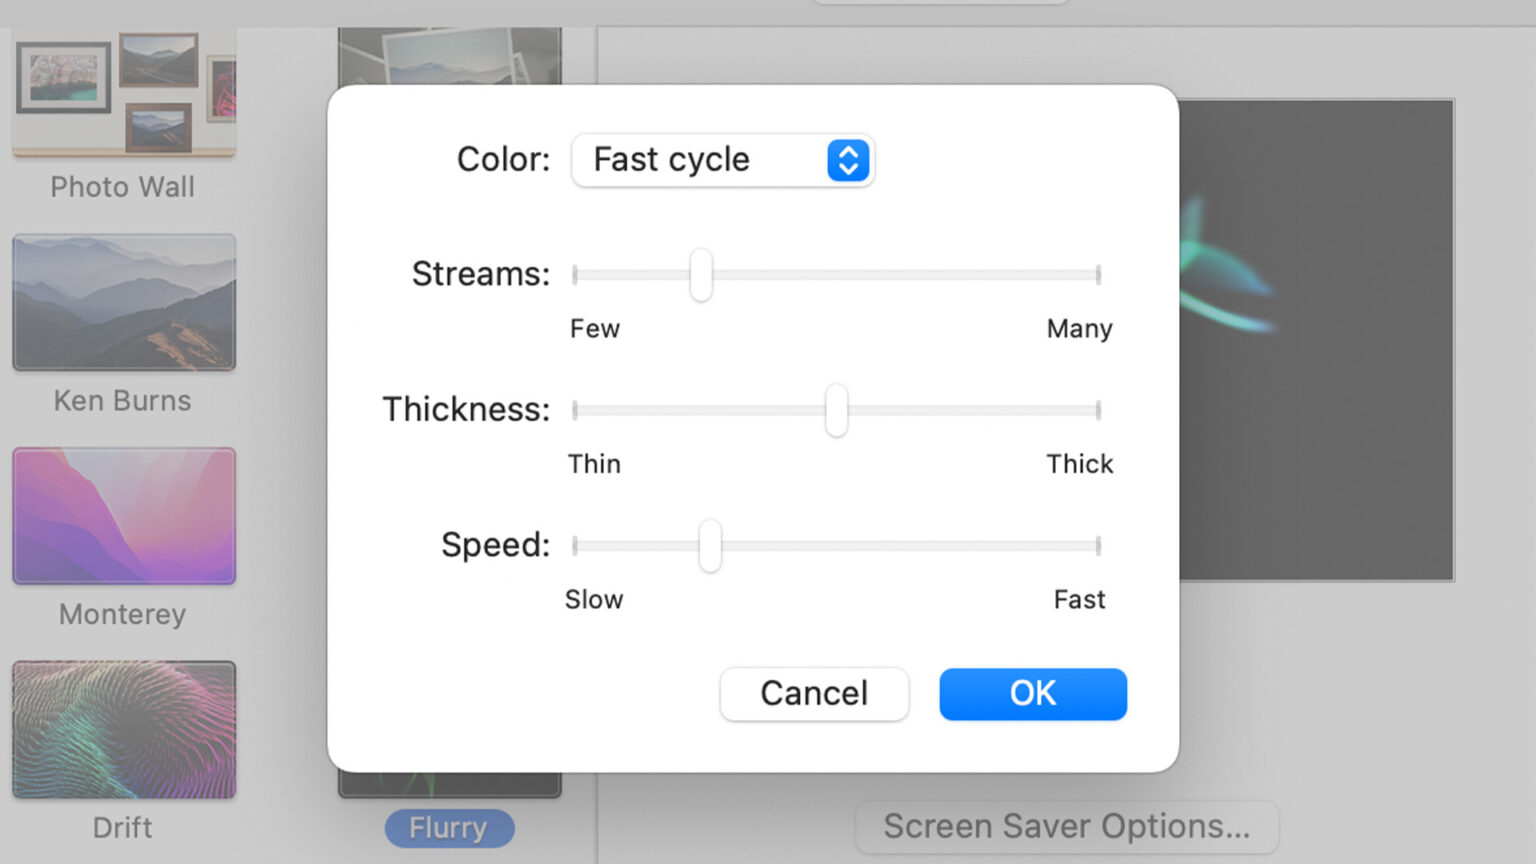Click the Screen Saver Options button
The height and width of the screenshot is (864, 1536).
pos(1066,827)
